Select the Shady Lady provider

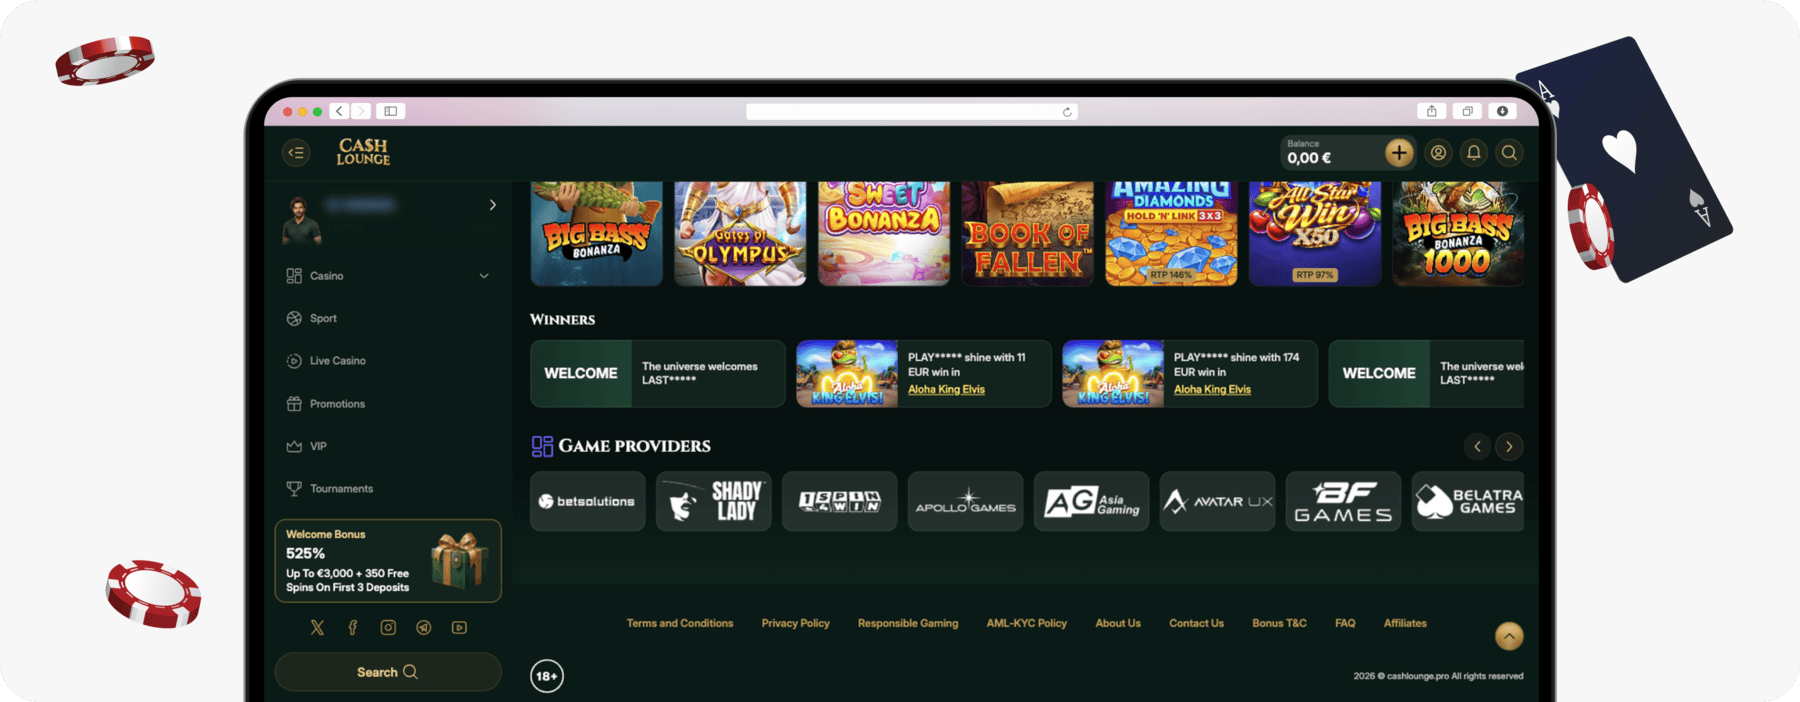713,501
